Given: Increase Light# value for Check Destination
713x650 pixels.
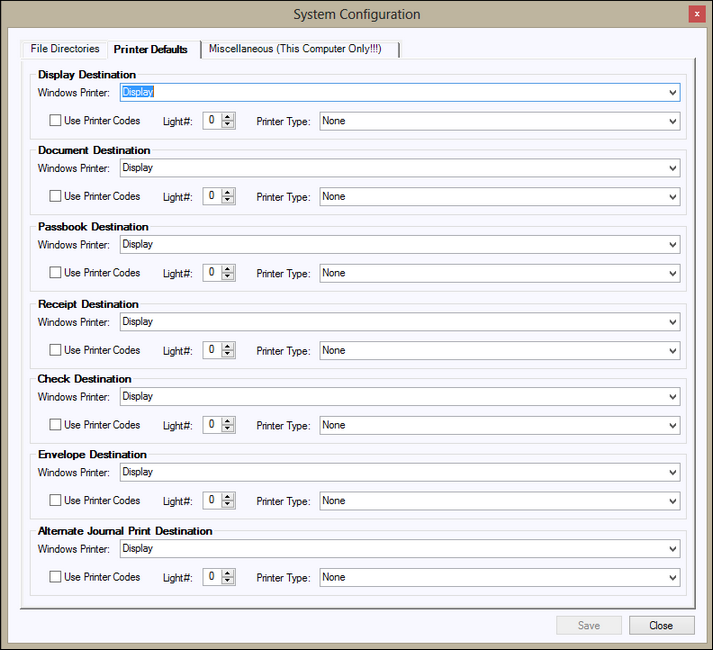Looking at the screenshot, I should [228, 421].
